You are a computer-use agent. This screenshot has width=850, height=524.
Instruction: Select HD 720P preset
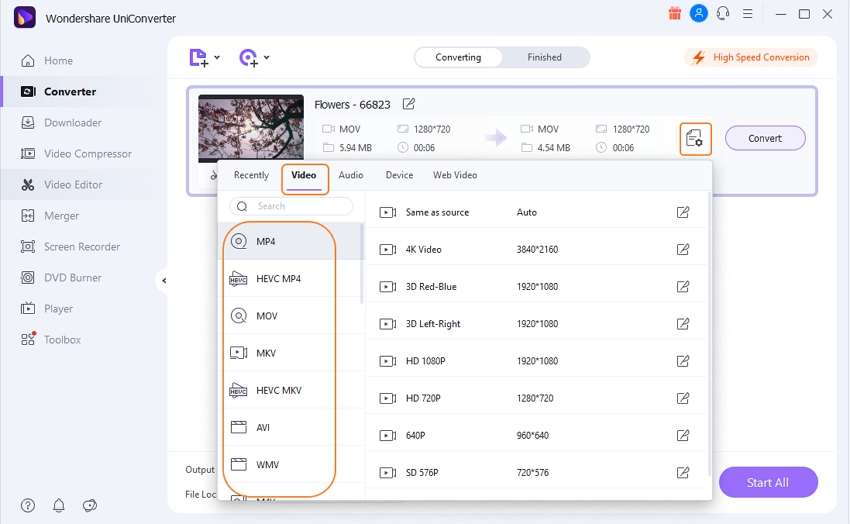pos(537,398)
